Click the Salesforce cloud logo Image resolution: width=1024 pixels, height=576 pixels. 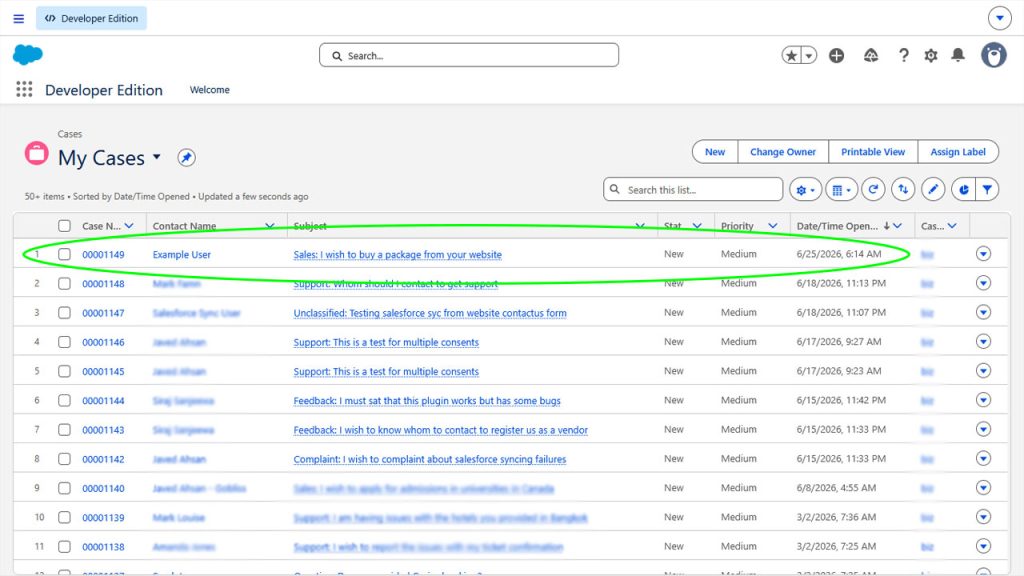(x=27, y=55)
